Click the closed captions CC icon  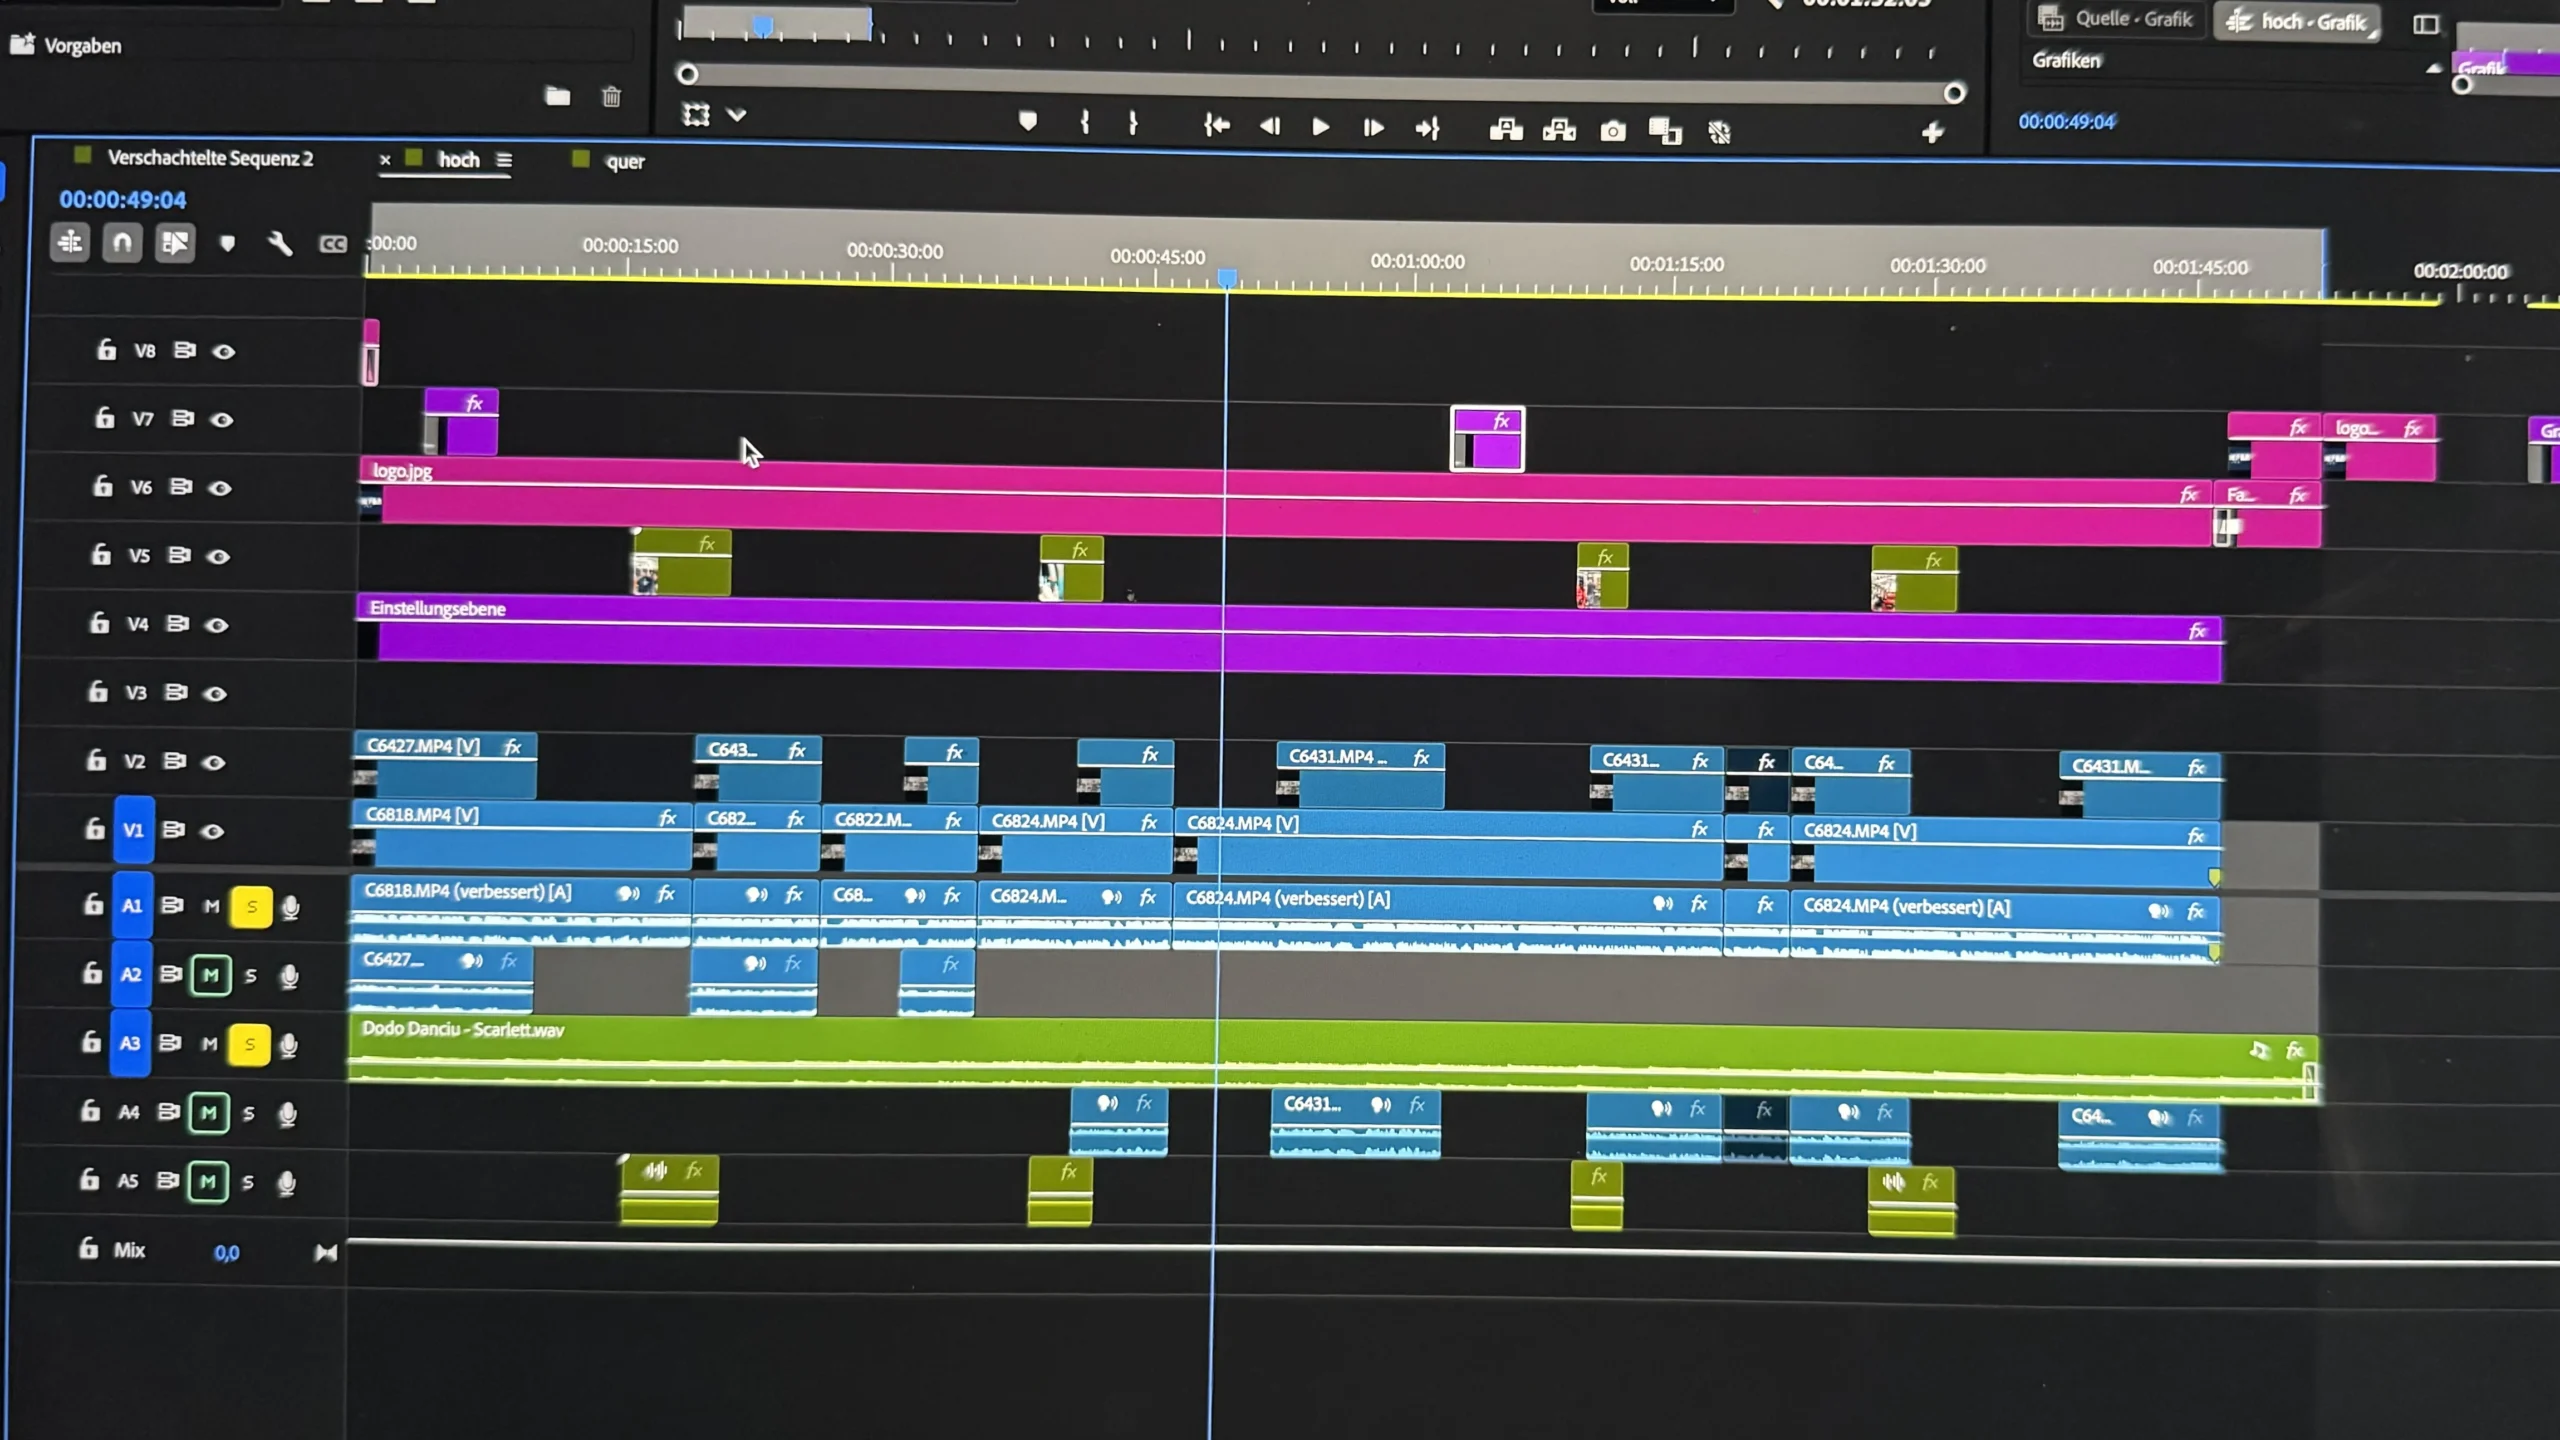click(x=333, y=244)
